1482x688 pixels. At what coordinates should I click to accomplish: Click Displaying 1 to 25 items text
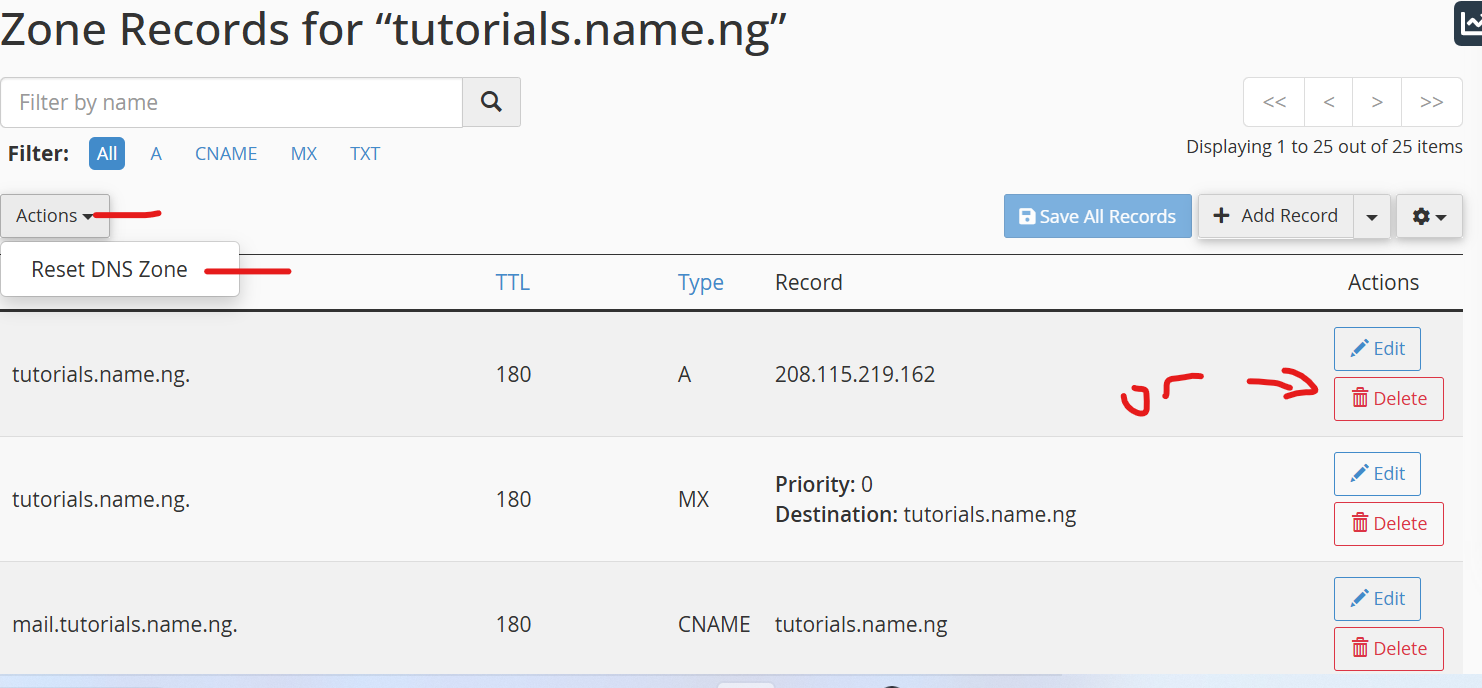[1324, 146]
